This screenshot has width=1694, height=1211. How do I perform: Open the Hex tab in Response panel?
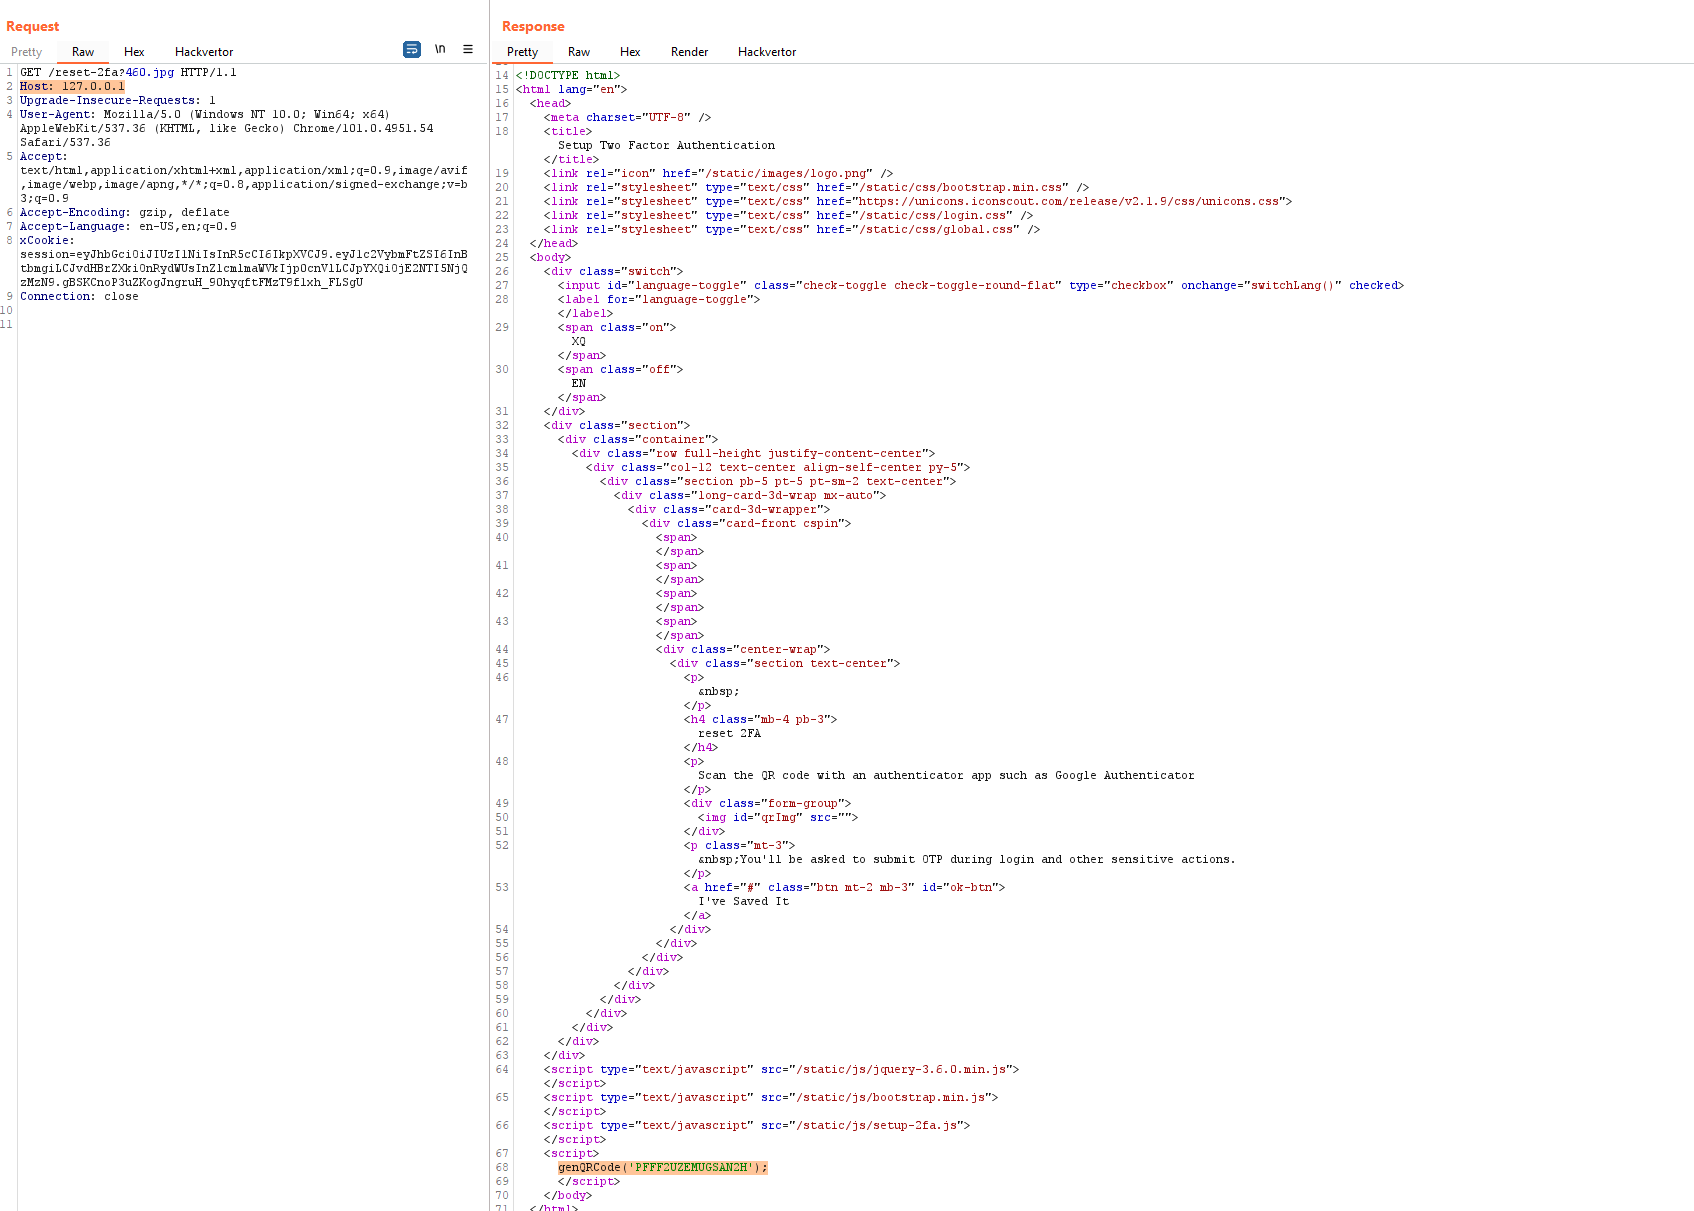click(630, 52)
